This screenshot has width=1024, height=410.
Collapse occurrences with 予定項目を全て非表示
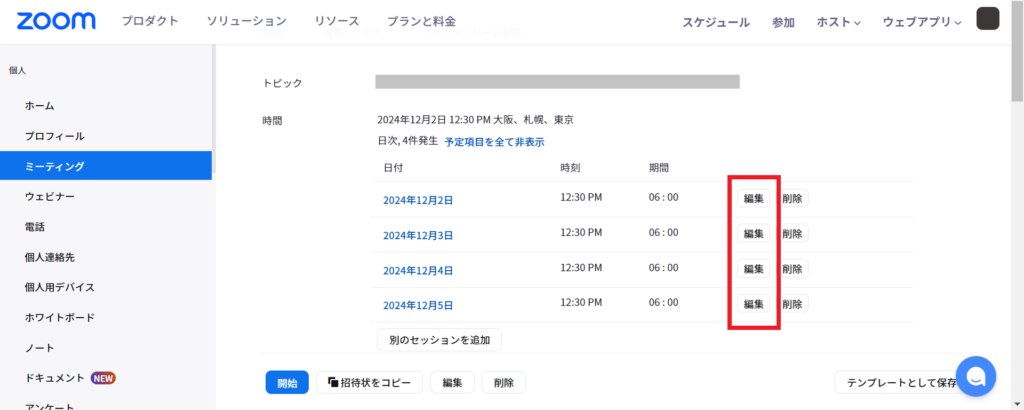[494, 142]
